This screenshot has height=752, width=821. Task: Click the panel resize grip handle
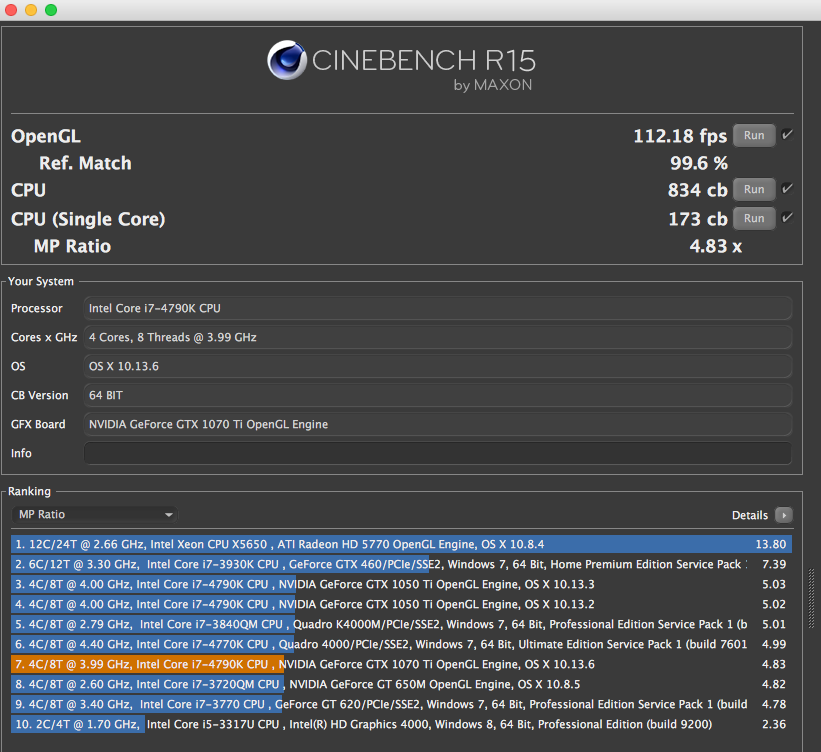click(x=812, y=598)
